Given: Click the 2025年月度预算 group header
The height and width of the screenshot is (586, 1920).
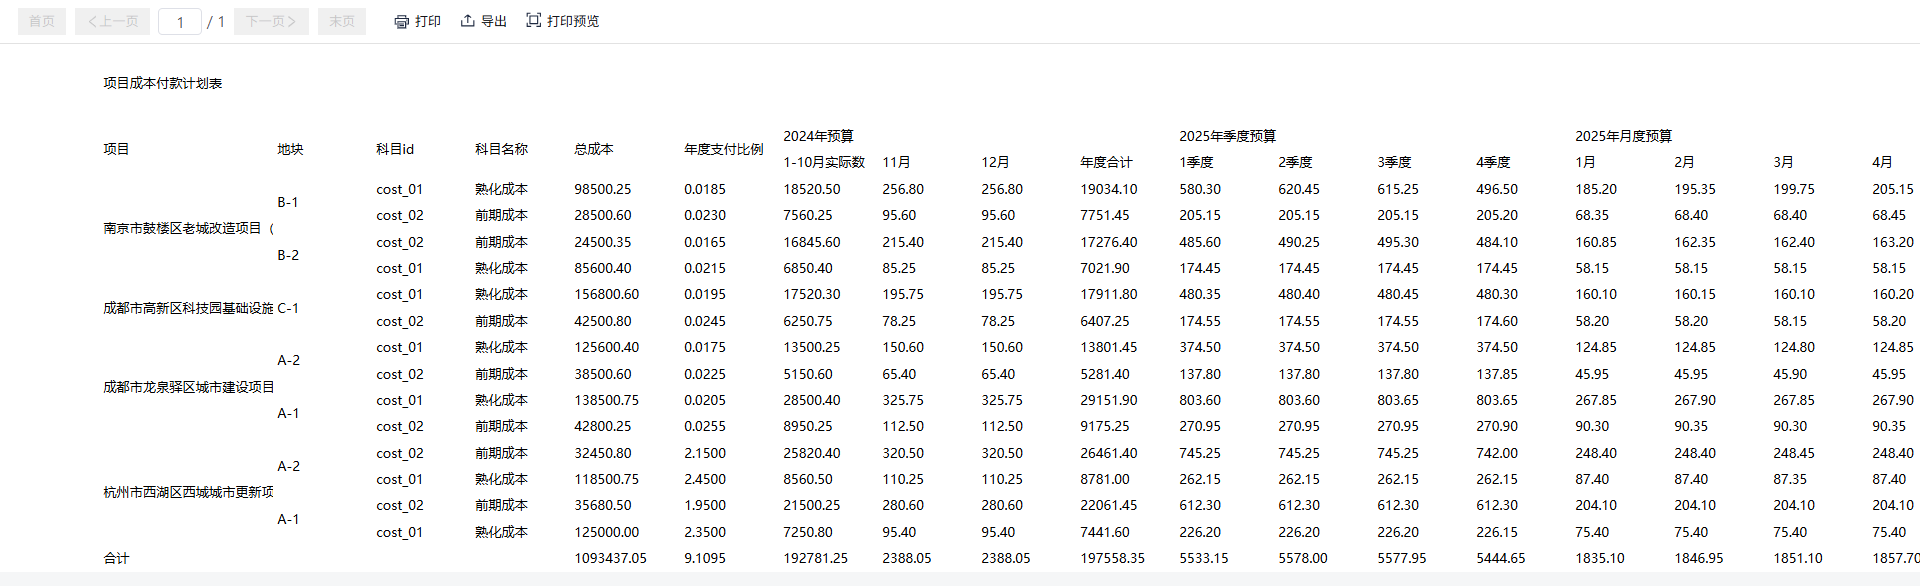Looking at the screenshot, I should (1623, 136).
